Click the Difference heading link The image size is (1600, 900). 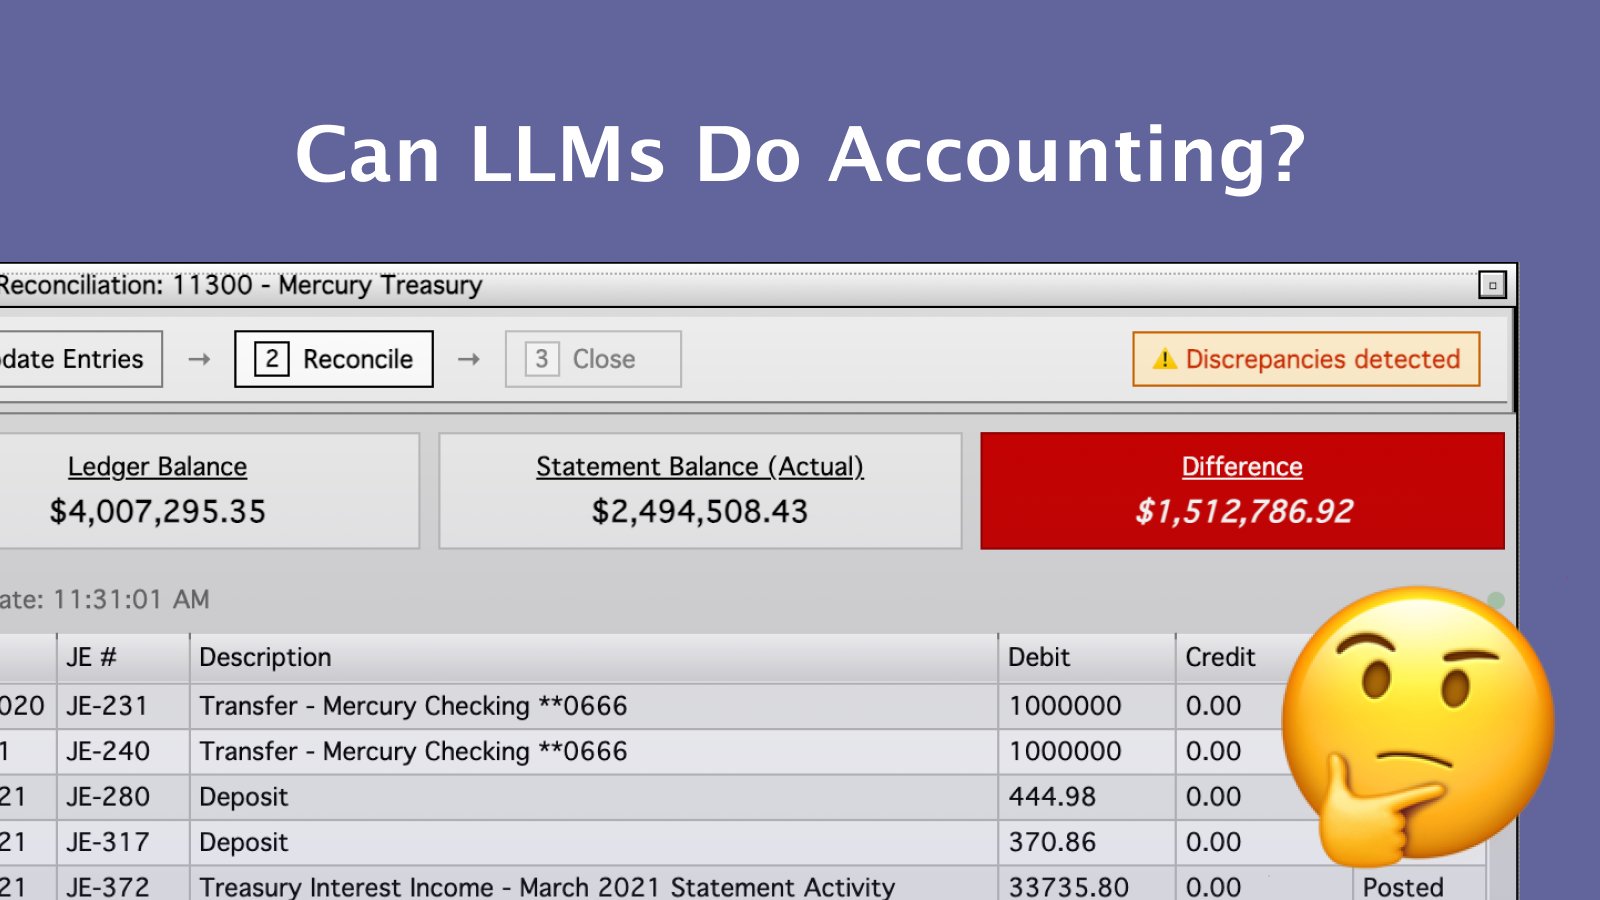1241,467
